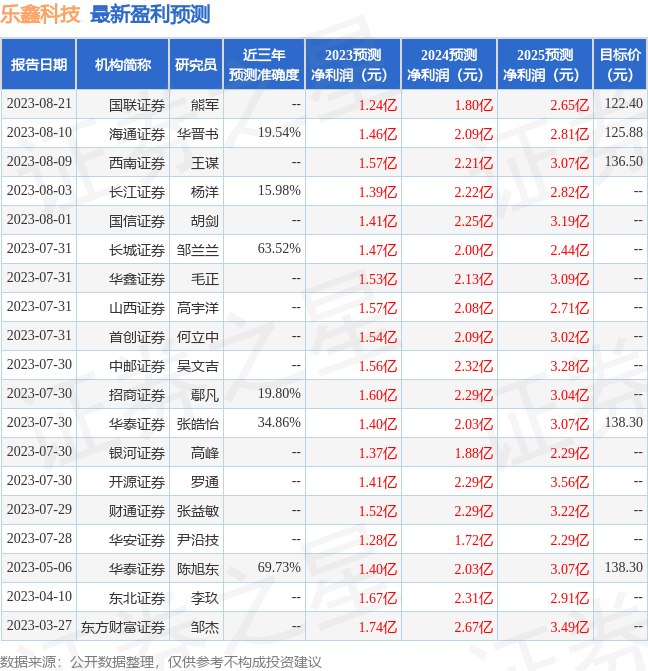
Task: Click the 数据来源 disclaimer footer text
Action: coord(161,662)
